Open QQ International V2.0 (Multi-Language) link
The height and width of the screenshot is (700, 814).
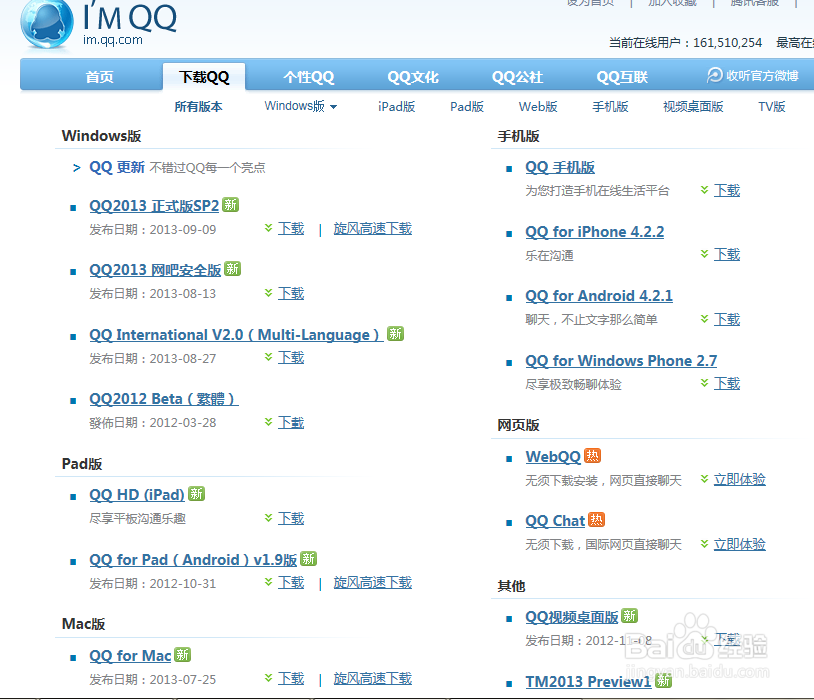click(236, 335)
